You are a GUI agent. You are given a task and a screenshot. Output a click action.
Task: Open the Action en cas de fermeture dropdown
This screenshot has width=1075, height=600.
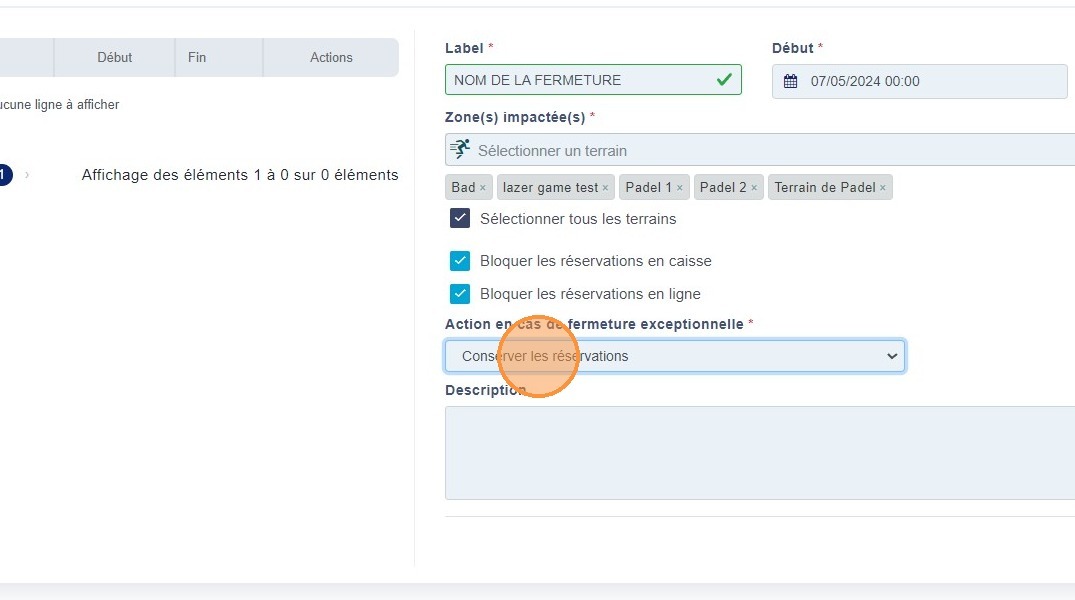pyautogui.click(x=675, y=356)
